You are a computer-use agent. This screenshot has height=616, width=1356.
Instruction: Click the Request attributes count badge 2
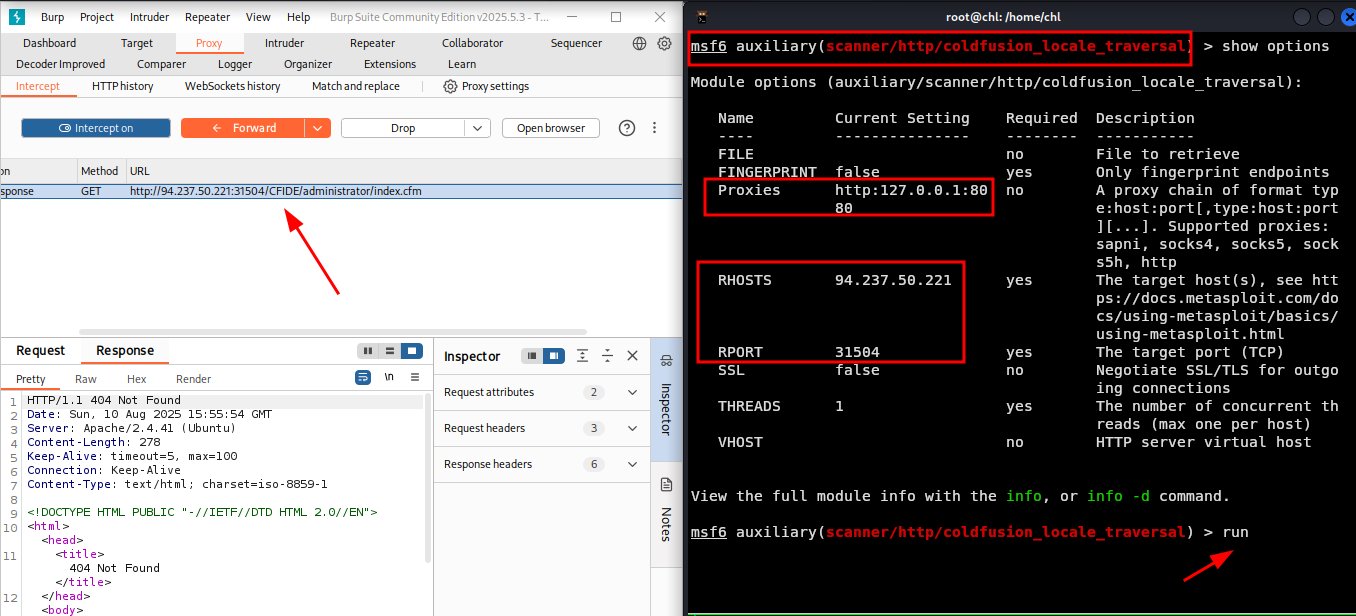coord(594,392)
